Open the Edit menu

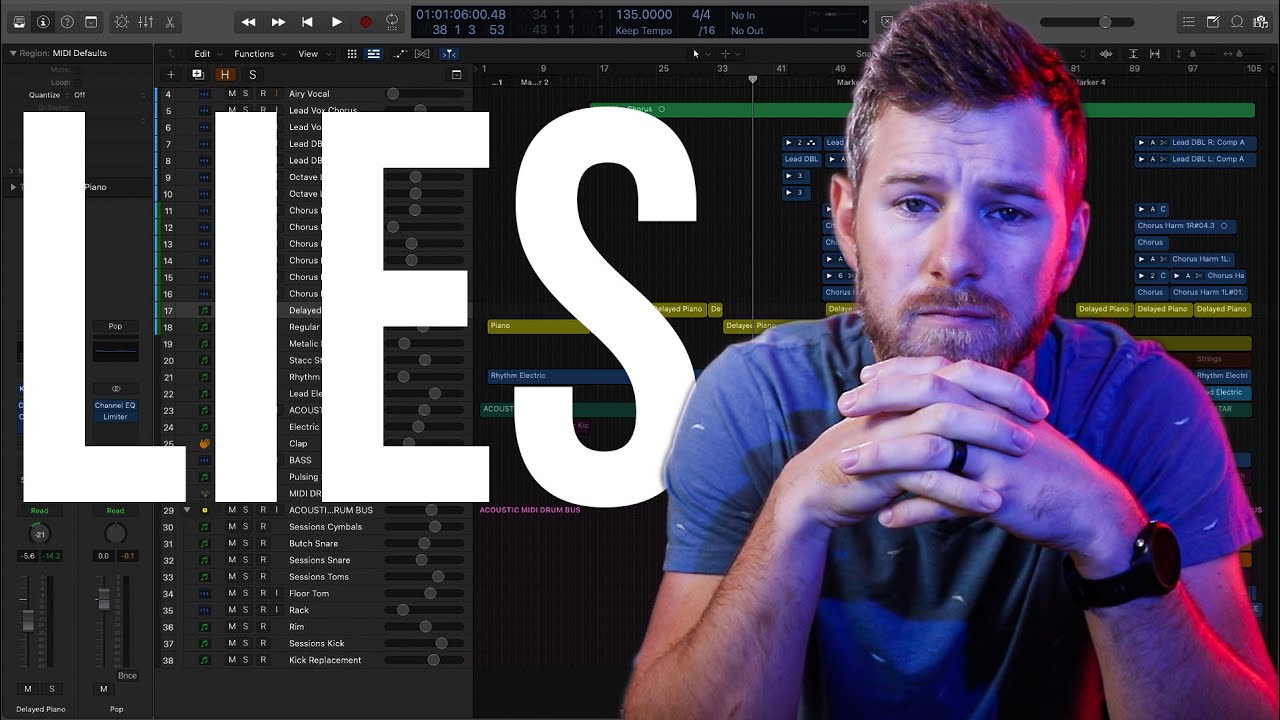(202, 54)
